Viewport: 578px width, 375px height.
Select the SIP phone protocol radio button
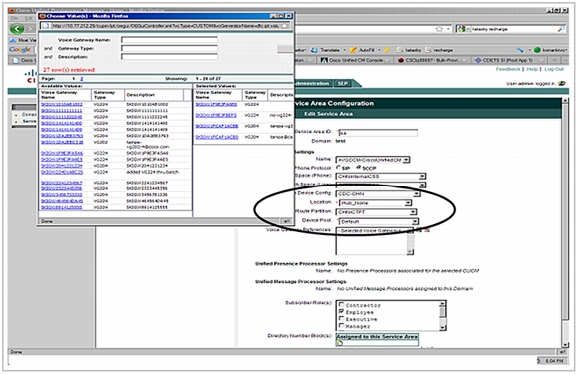coord(338,168)
